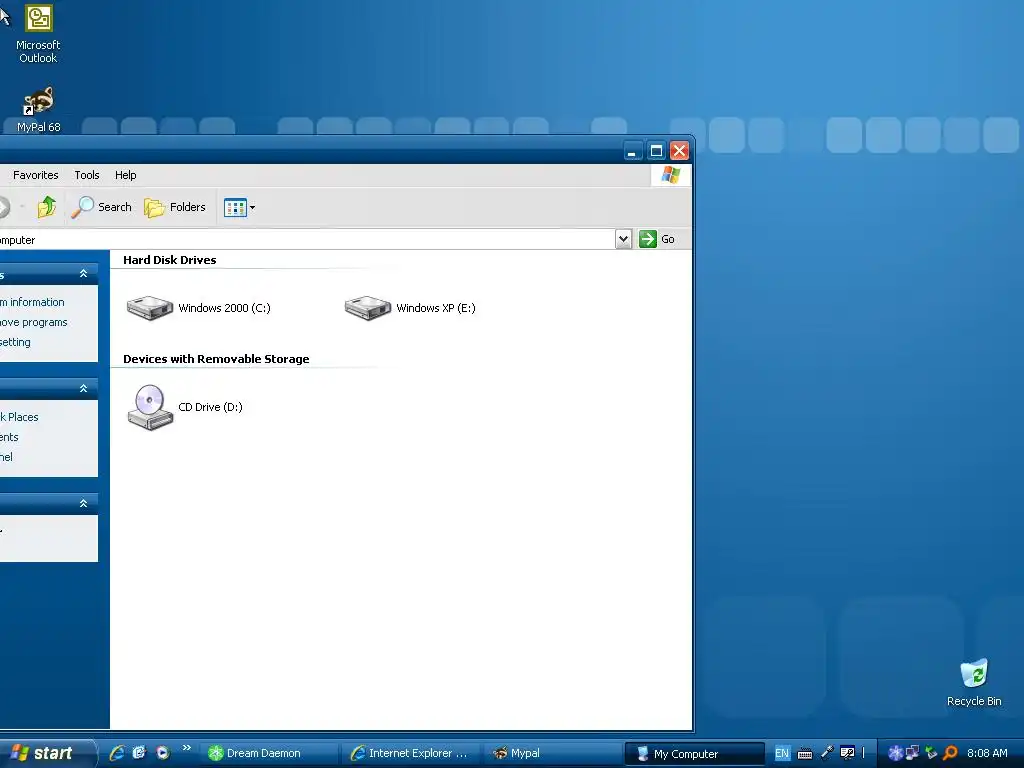Viewport: 1024px width, 768px height.
Task: Minimize the My Computer window
Action: coord(632,152)
